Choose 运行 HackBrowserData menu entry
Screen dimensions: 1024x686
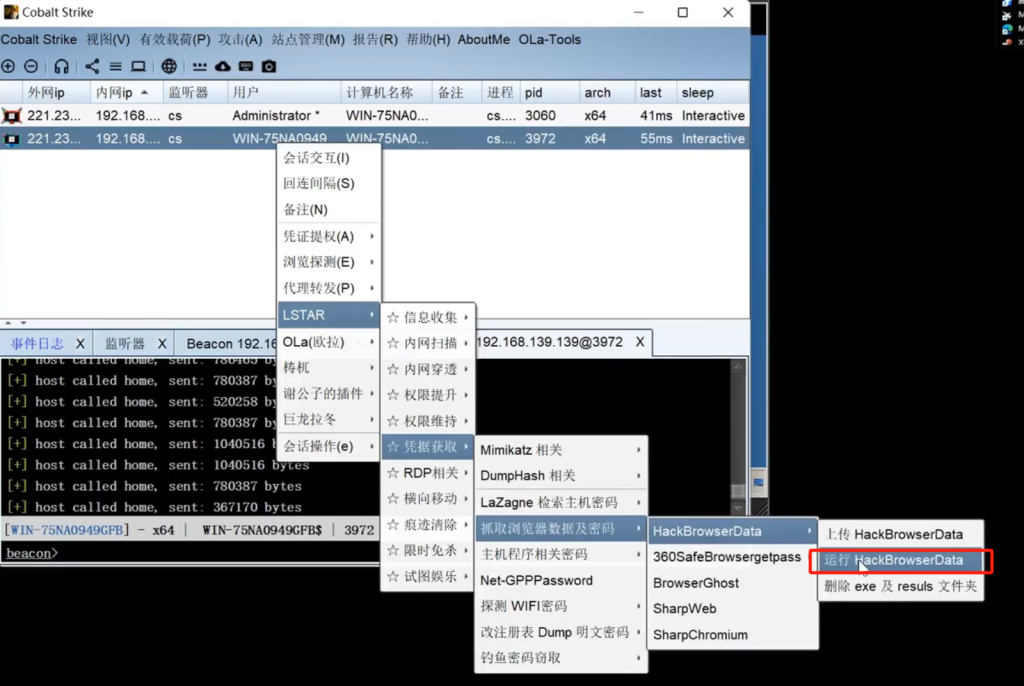click(x=901, y=561)
